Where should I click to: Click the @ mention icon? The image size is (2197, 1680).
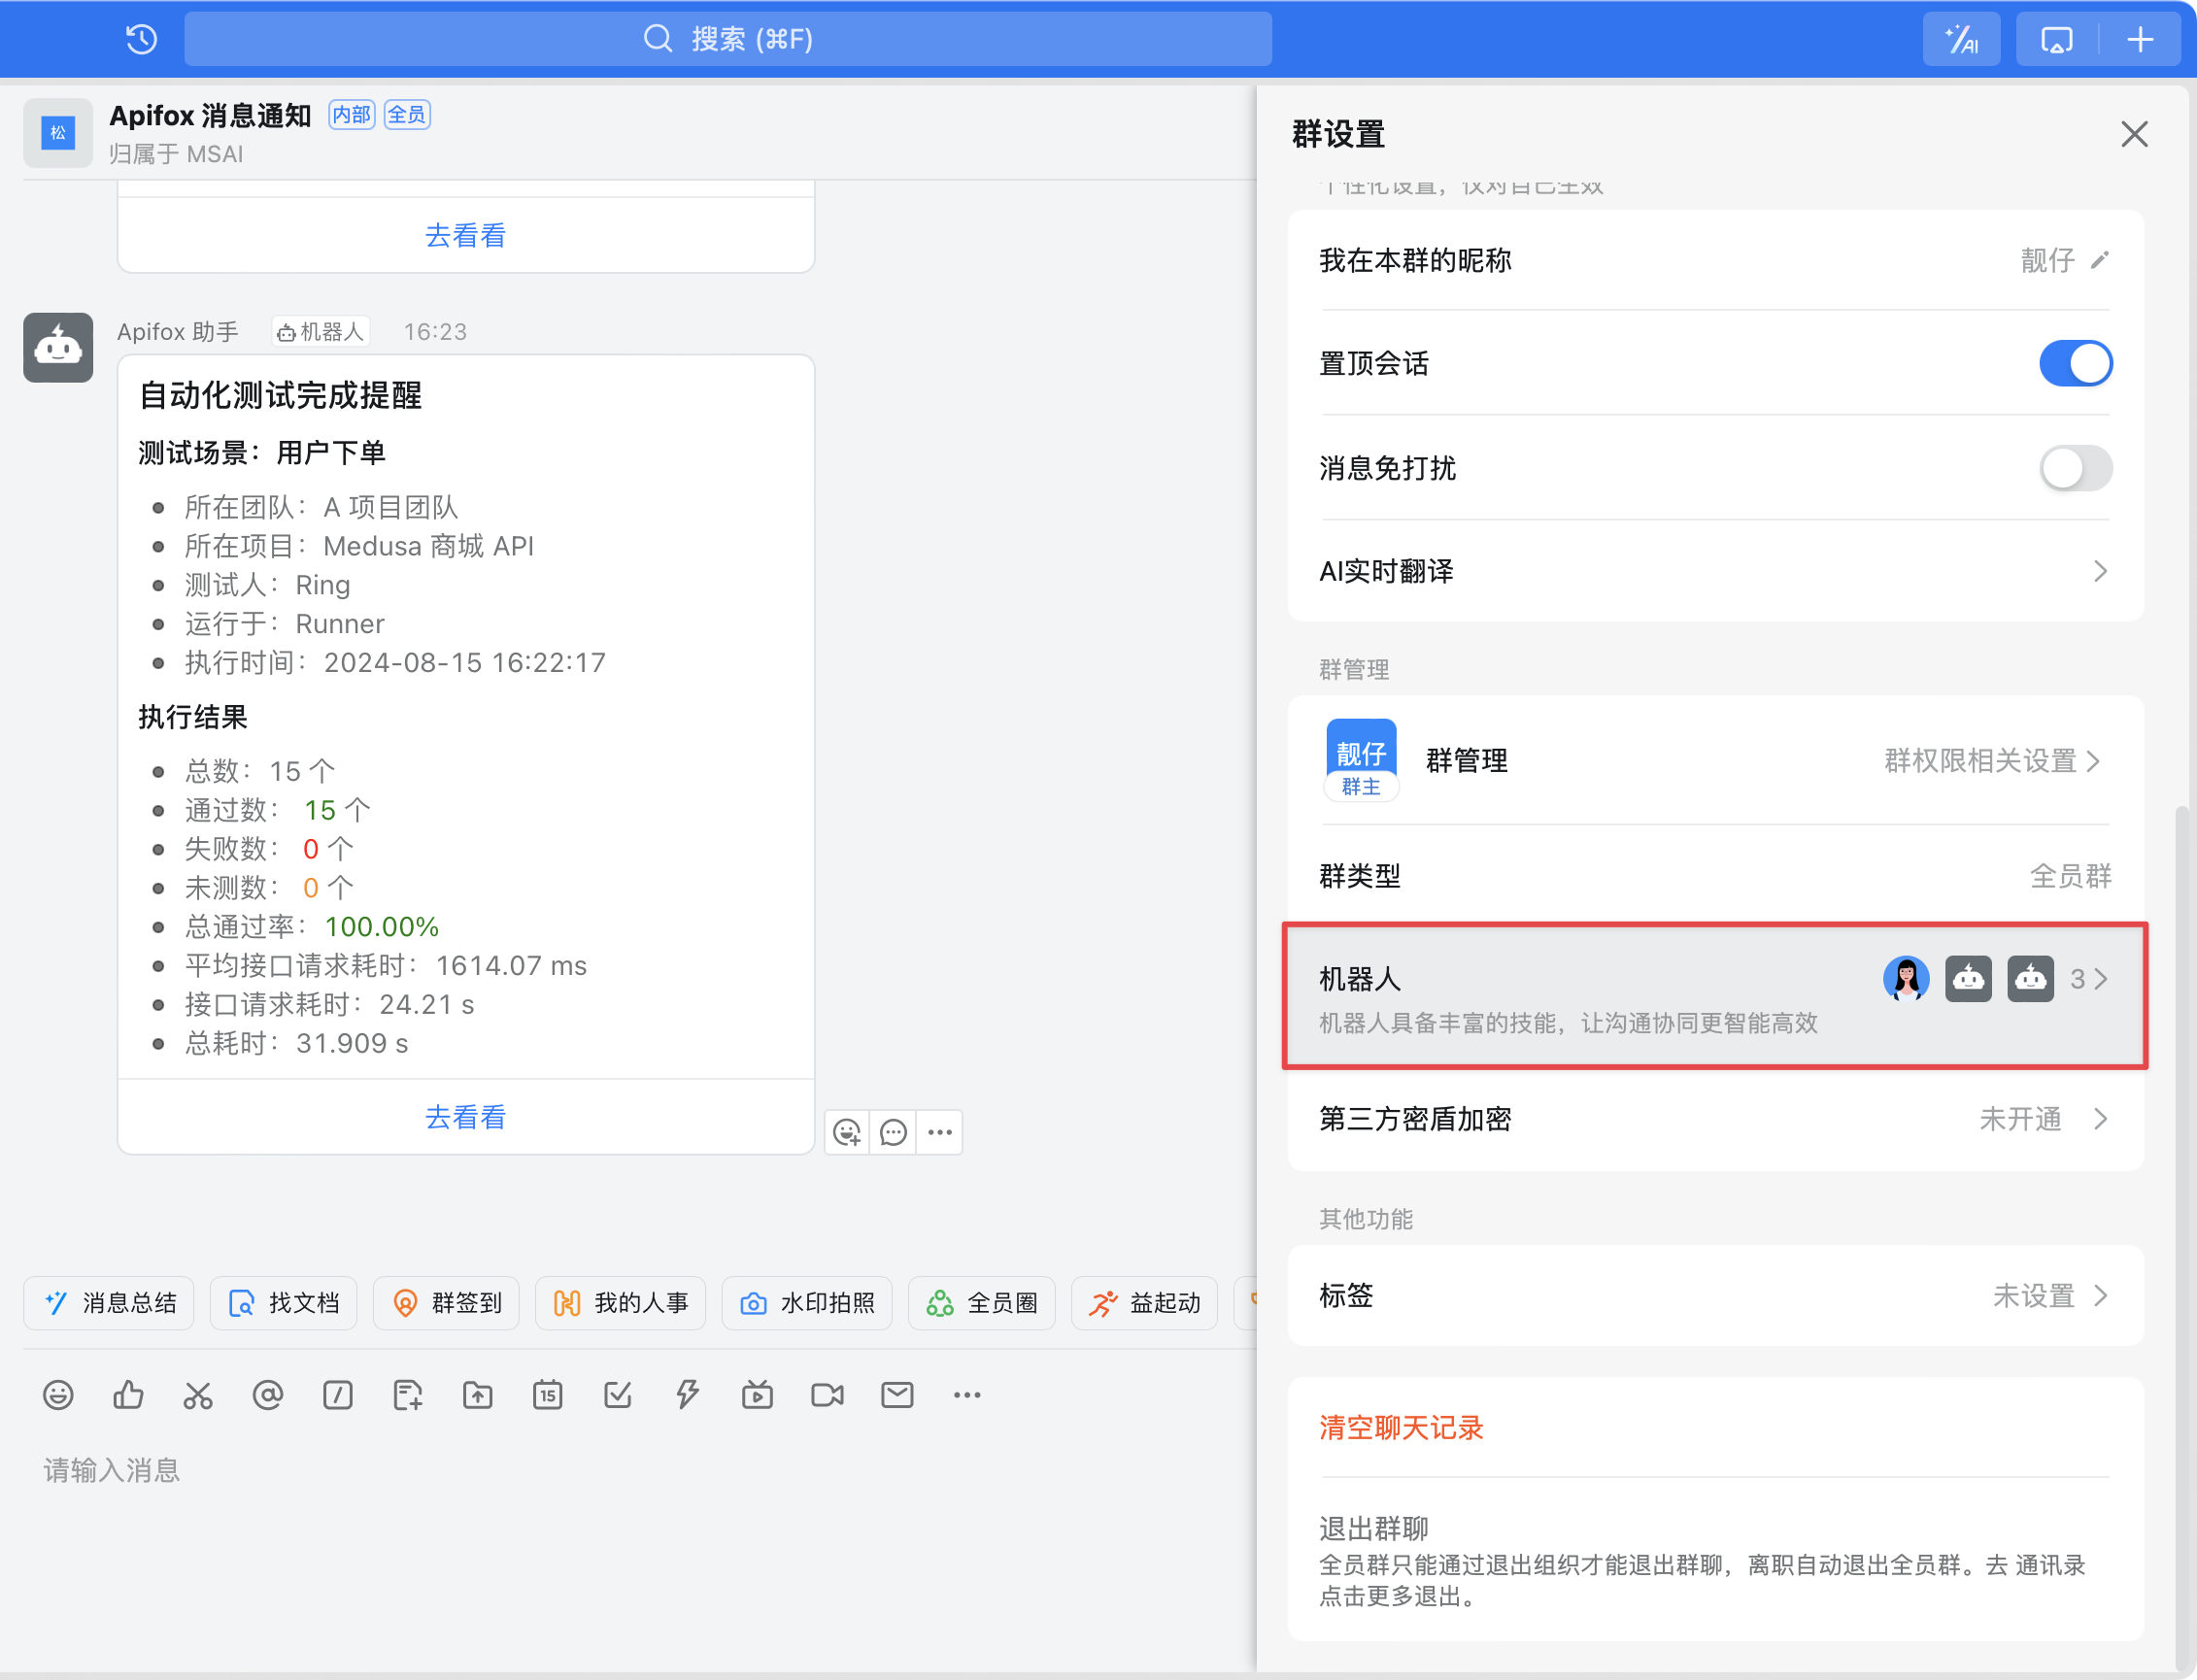point(268,1395)
